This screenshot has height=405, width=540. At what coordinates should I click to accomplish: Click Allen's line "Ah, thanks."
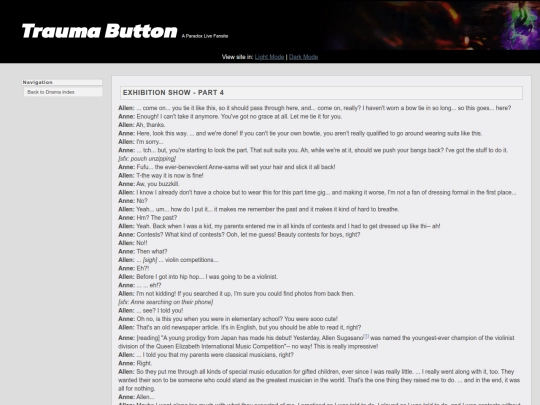142,125
